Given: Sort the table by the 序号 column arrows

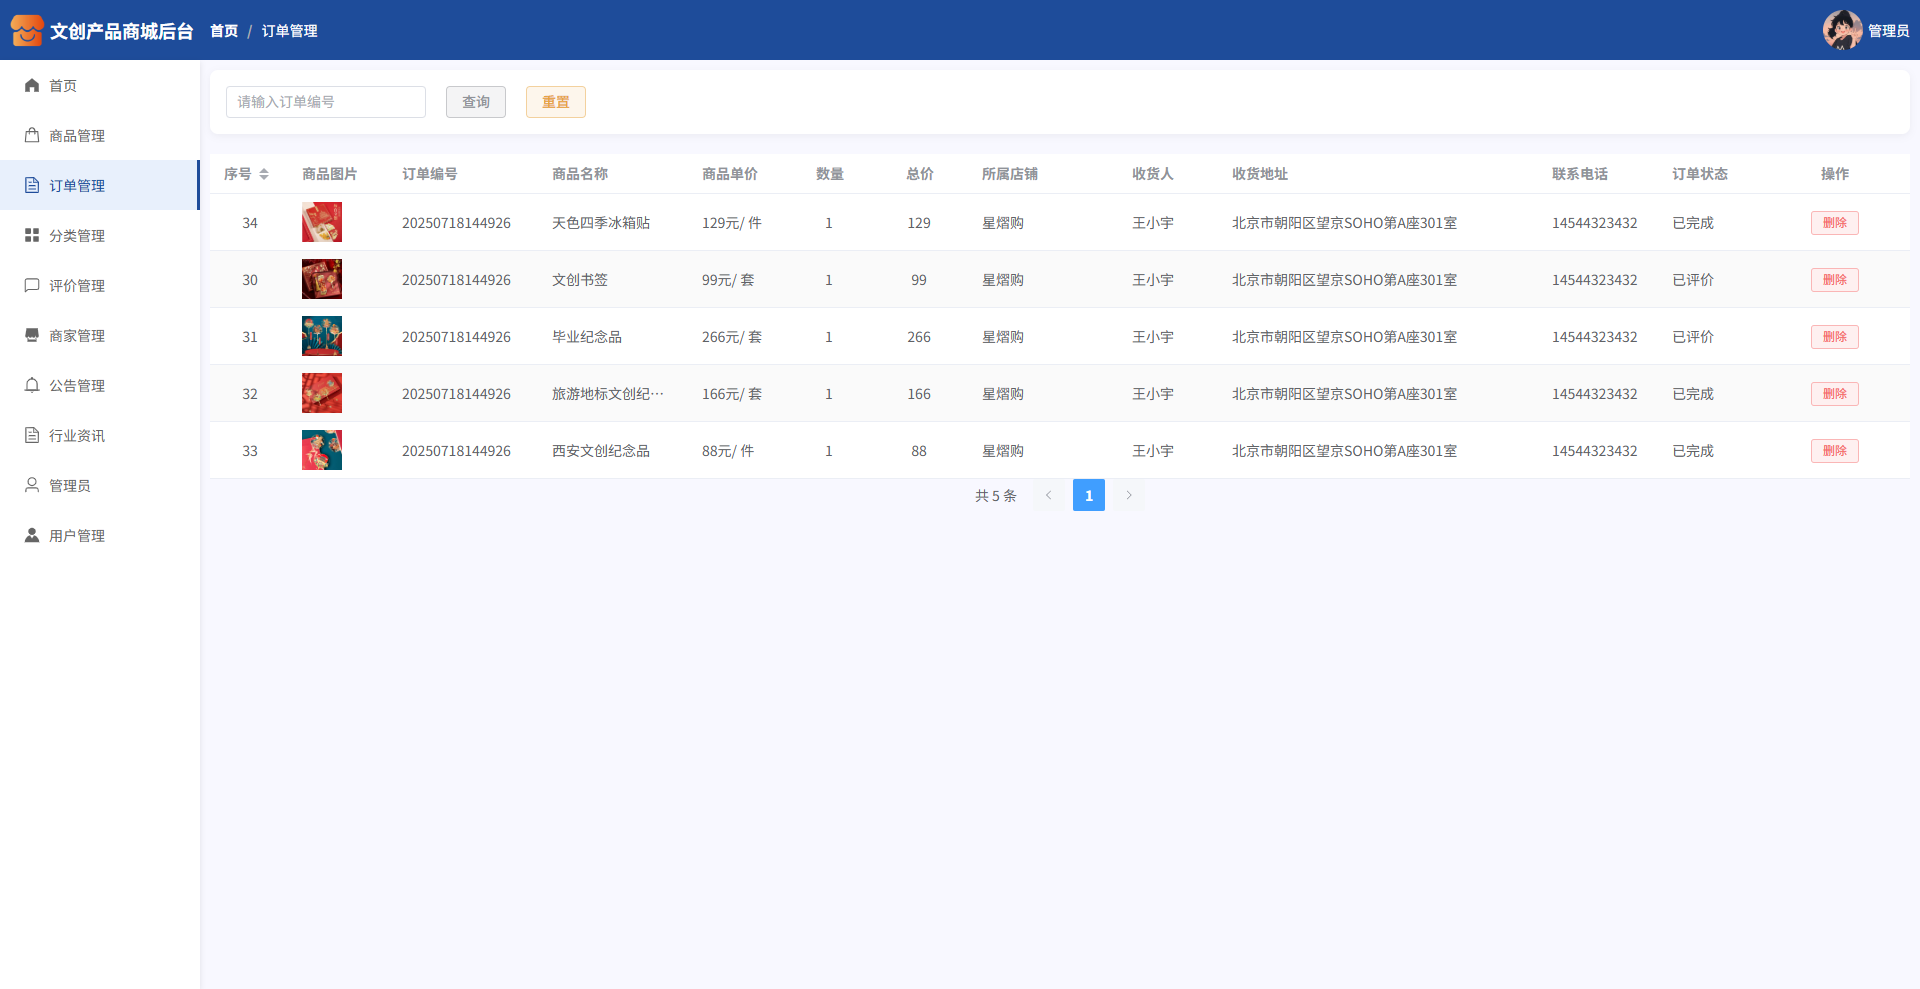Looking at the screenshot, I should 264,174.
